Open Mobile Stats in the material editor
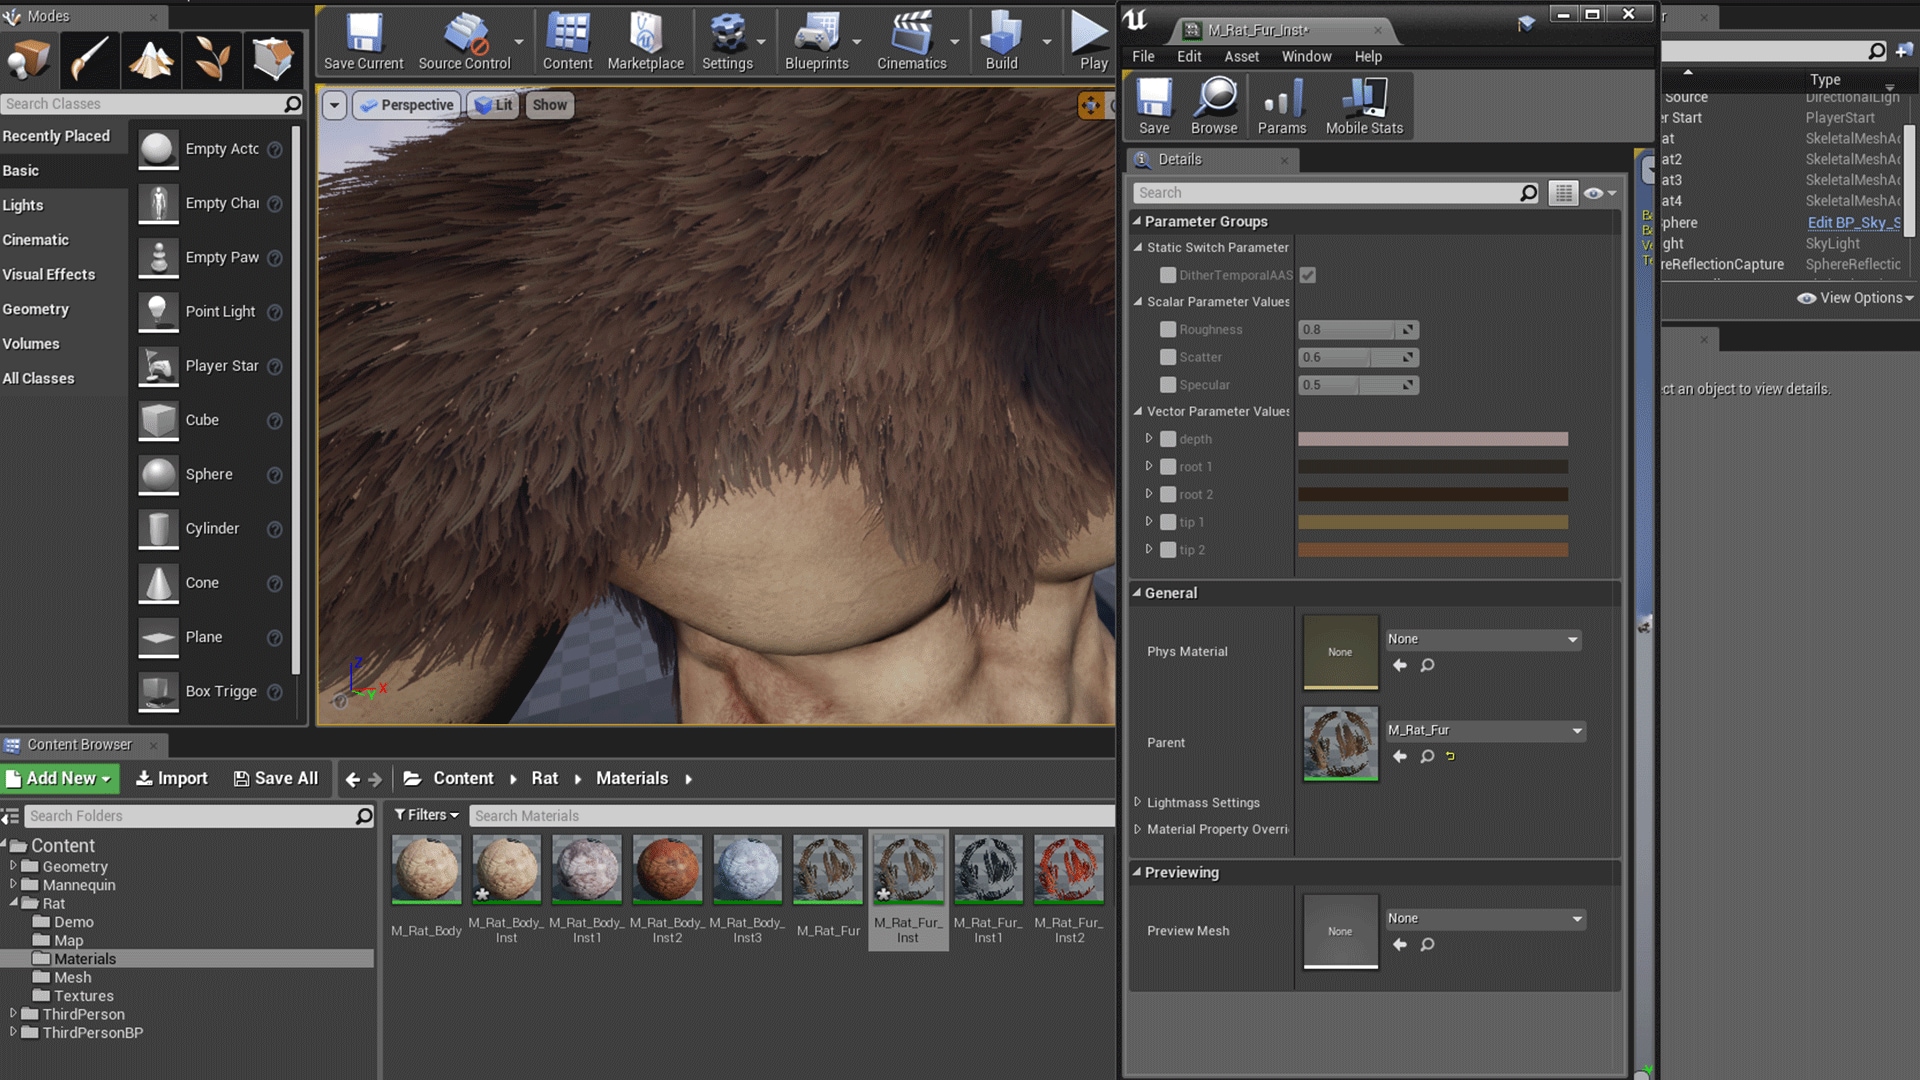Viewport: 1920px width, 1080px height. coord(1364,105)
